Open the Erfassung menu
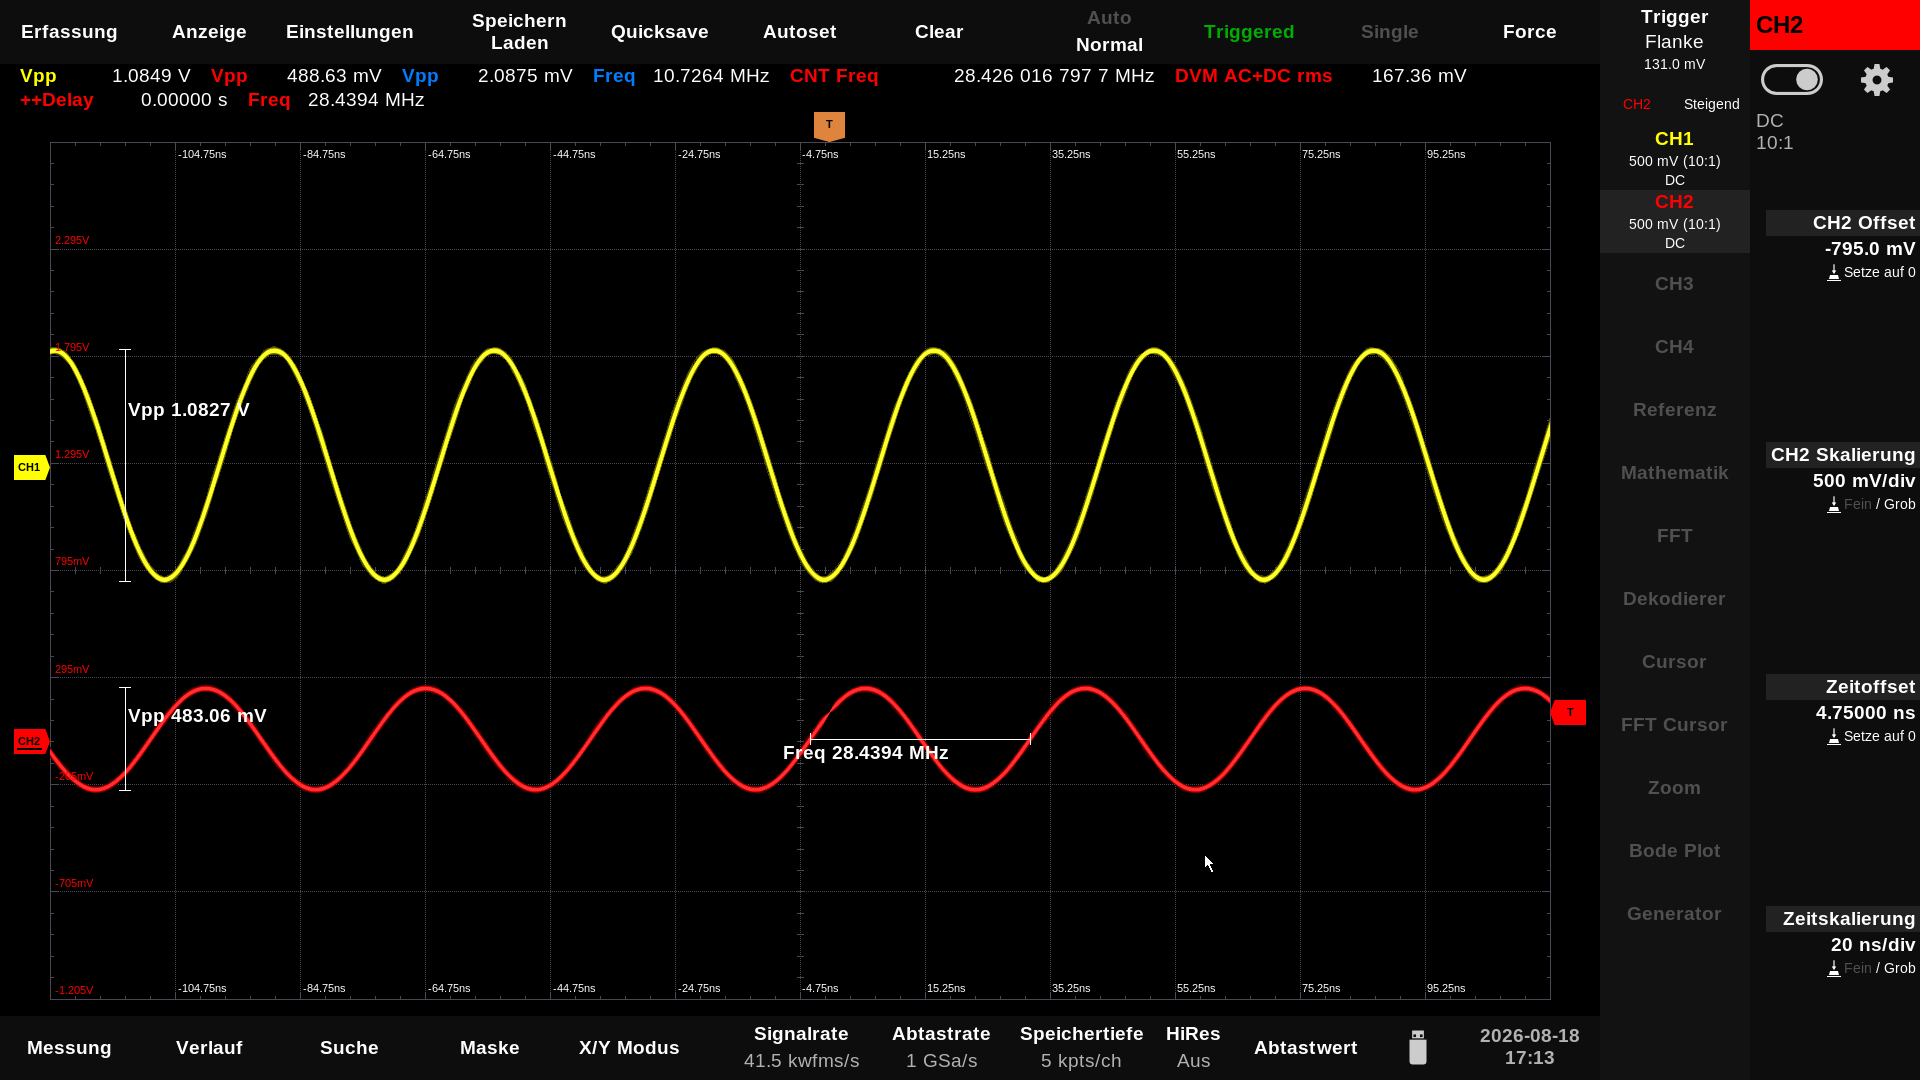This screenshot has width=1920, height=1080. click(x=69, y=32)
